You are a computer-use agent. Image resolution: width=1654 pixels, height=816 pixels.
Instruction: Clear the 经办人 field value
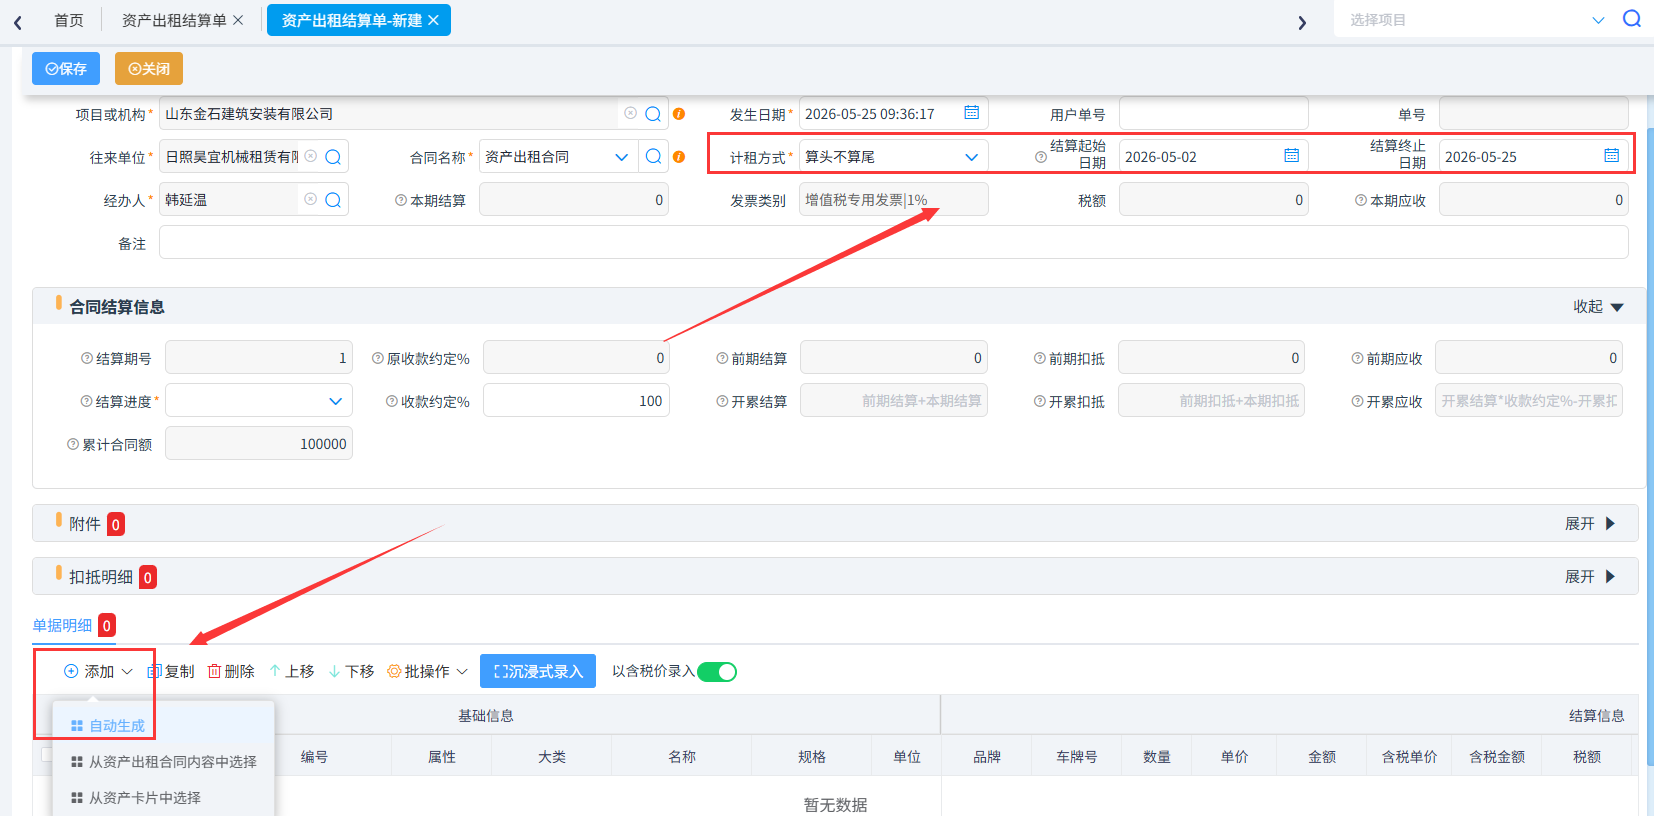(311, 199)
